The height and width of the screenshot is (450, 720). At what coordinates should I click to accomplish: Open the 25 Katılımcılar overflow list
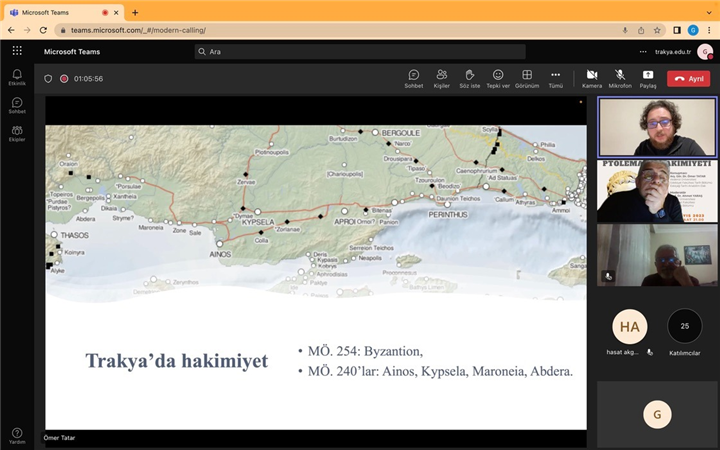pyautogui.click(x=685, y=326)
